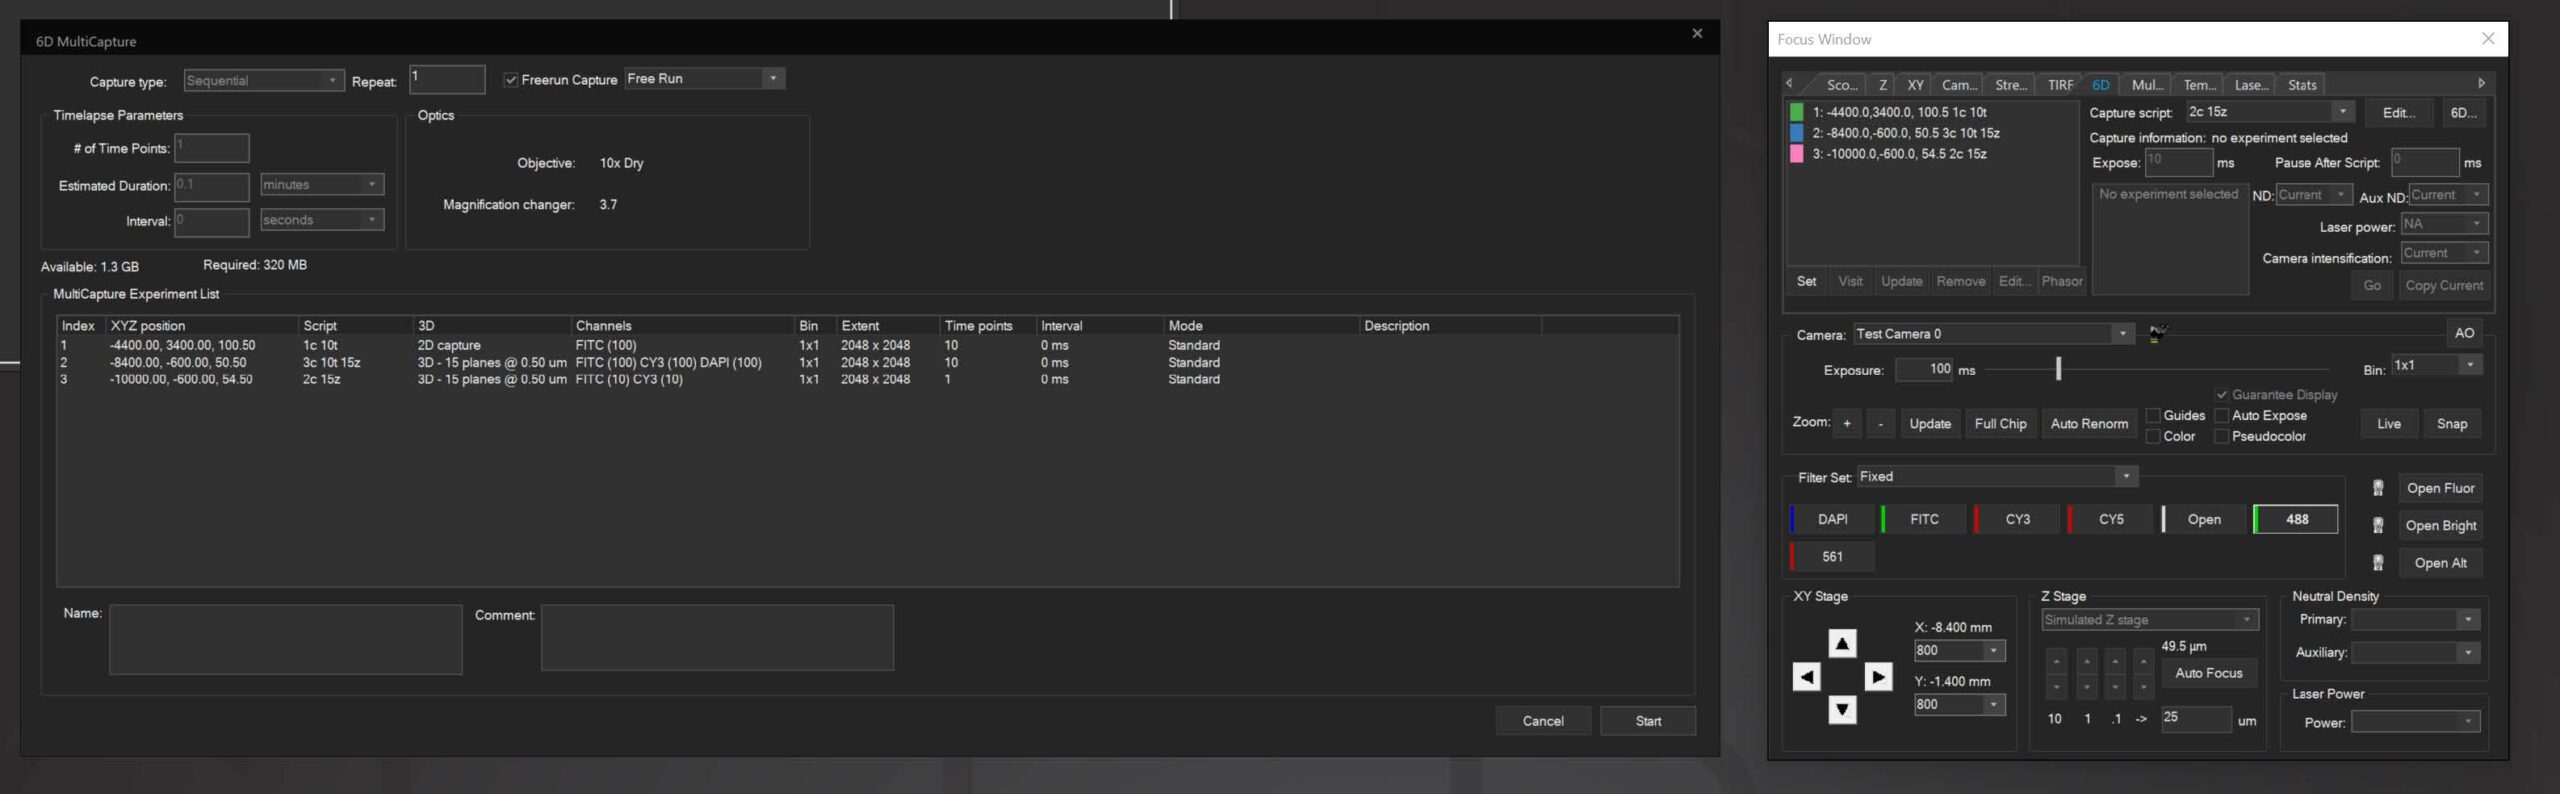Move the XY stage left with the arrow

coord(1805,677)
